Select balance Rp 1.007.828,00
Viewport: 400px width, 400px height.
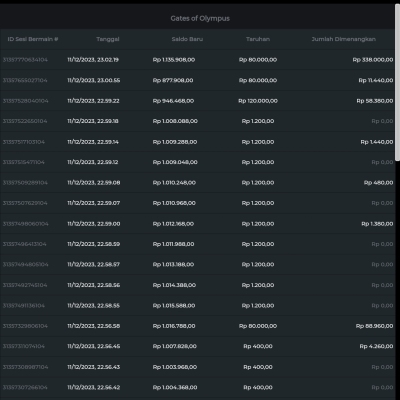(175, 346)
